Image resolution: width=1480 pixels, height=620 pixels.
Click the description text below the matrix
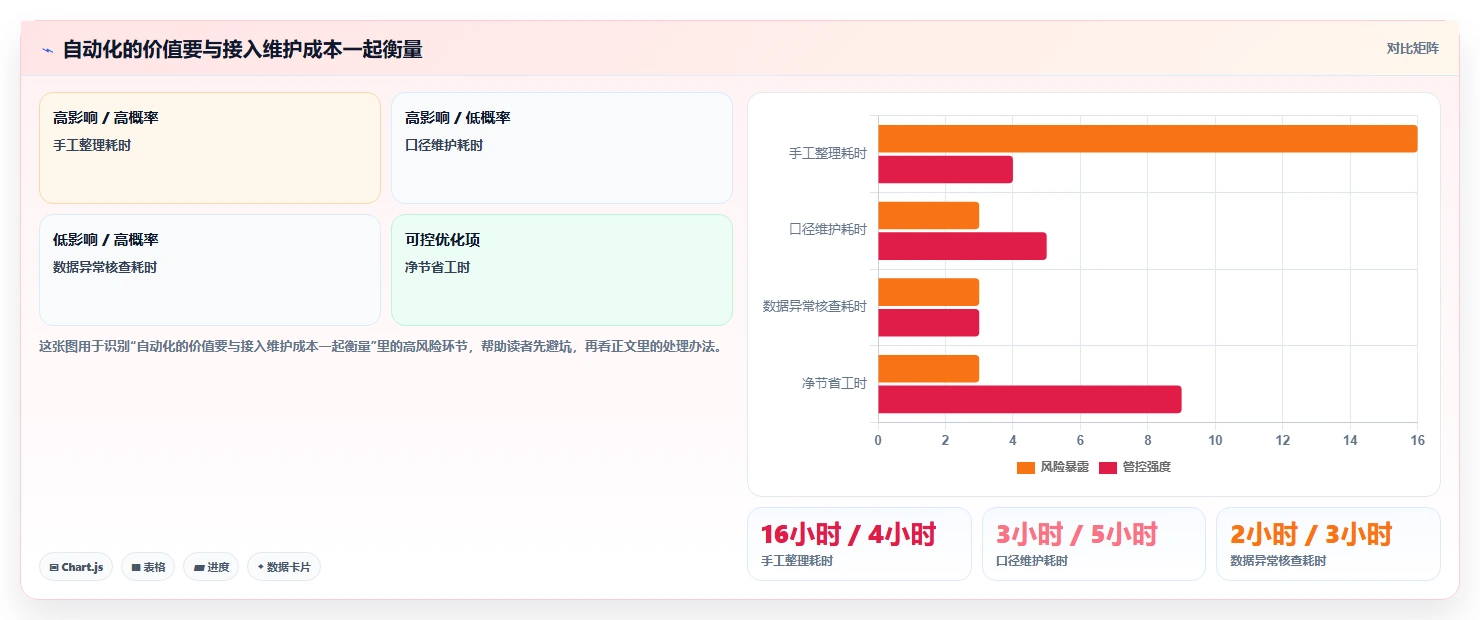click(x=380, y=347)
